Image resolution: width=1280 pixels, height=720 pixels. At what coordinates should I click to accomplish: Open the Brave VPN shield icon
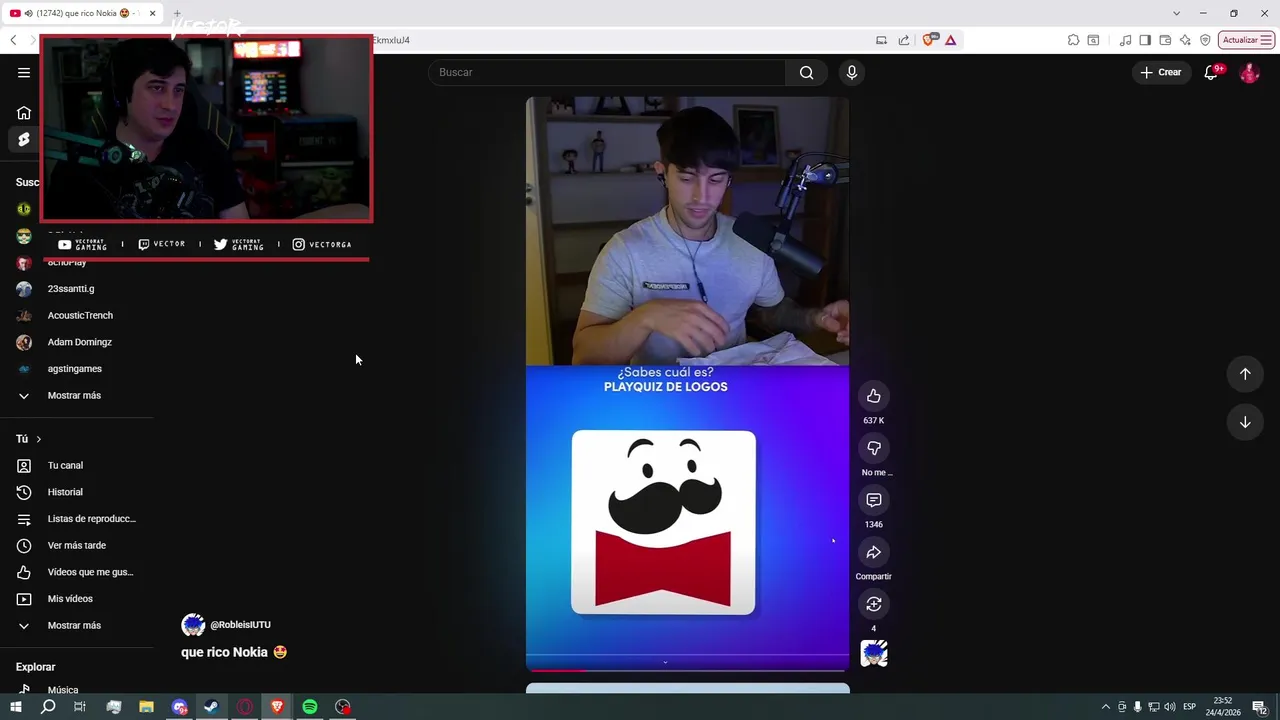[x=1205, y=40]
